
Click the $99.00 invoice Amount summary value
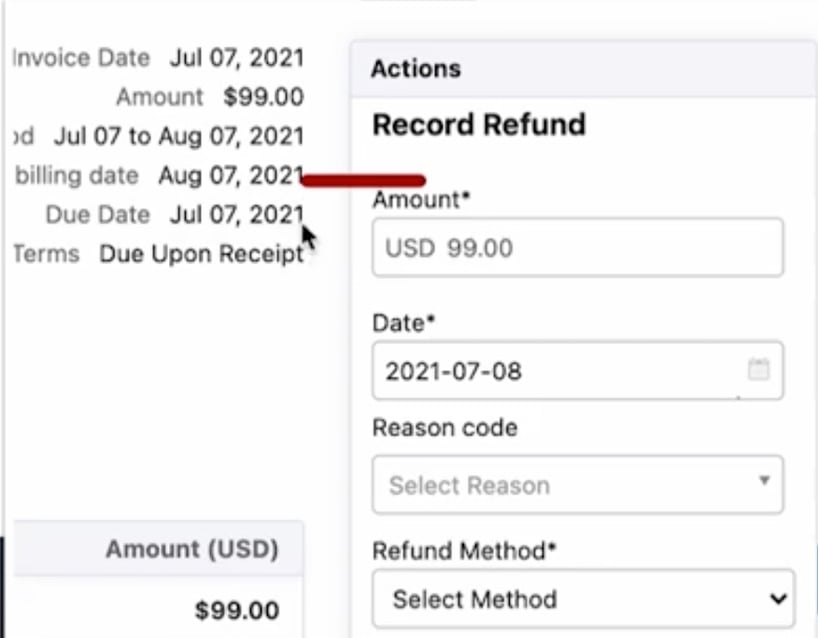click(264, 97)
